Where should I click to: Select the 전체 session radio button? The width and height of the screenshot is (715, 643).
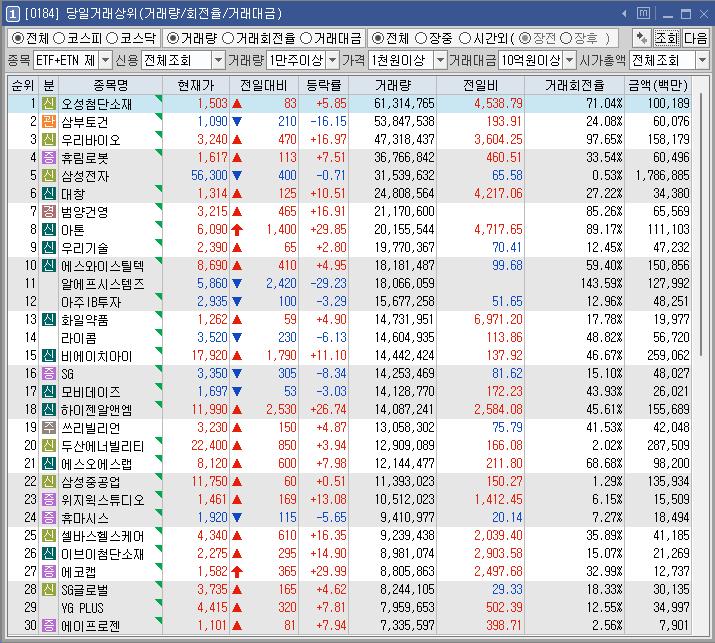pyautogui.click(x=377, y=38)
